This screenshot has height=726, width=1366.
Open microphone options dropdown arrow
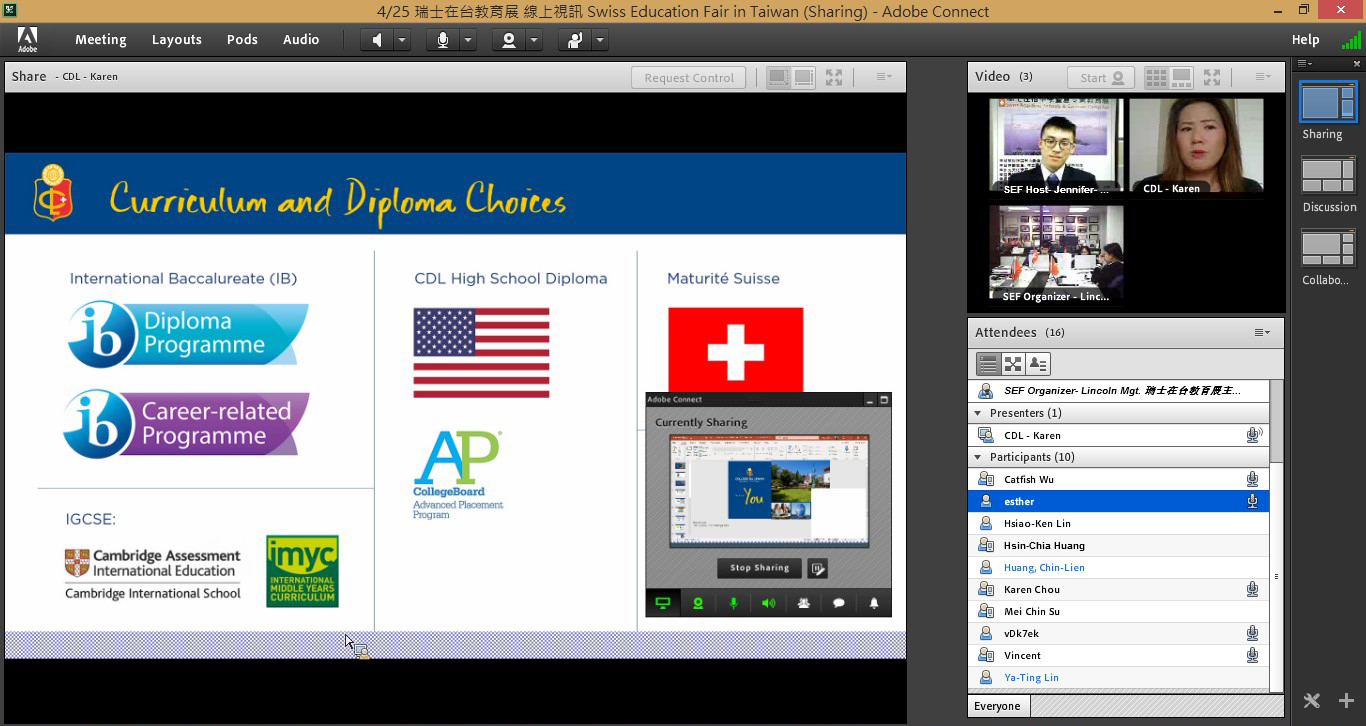pos(468,40)
